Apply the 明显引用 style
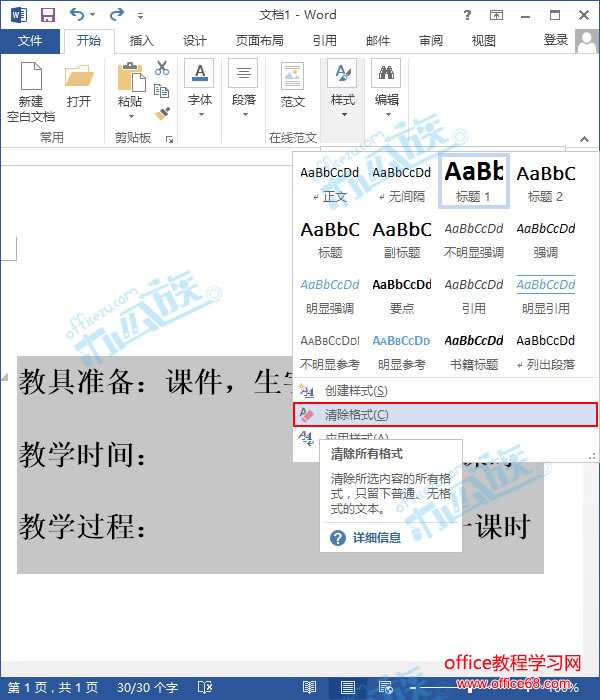The width and height of the screenshot is (600, 700). tap(546, 296)
